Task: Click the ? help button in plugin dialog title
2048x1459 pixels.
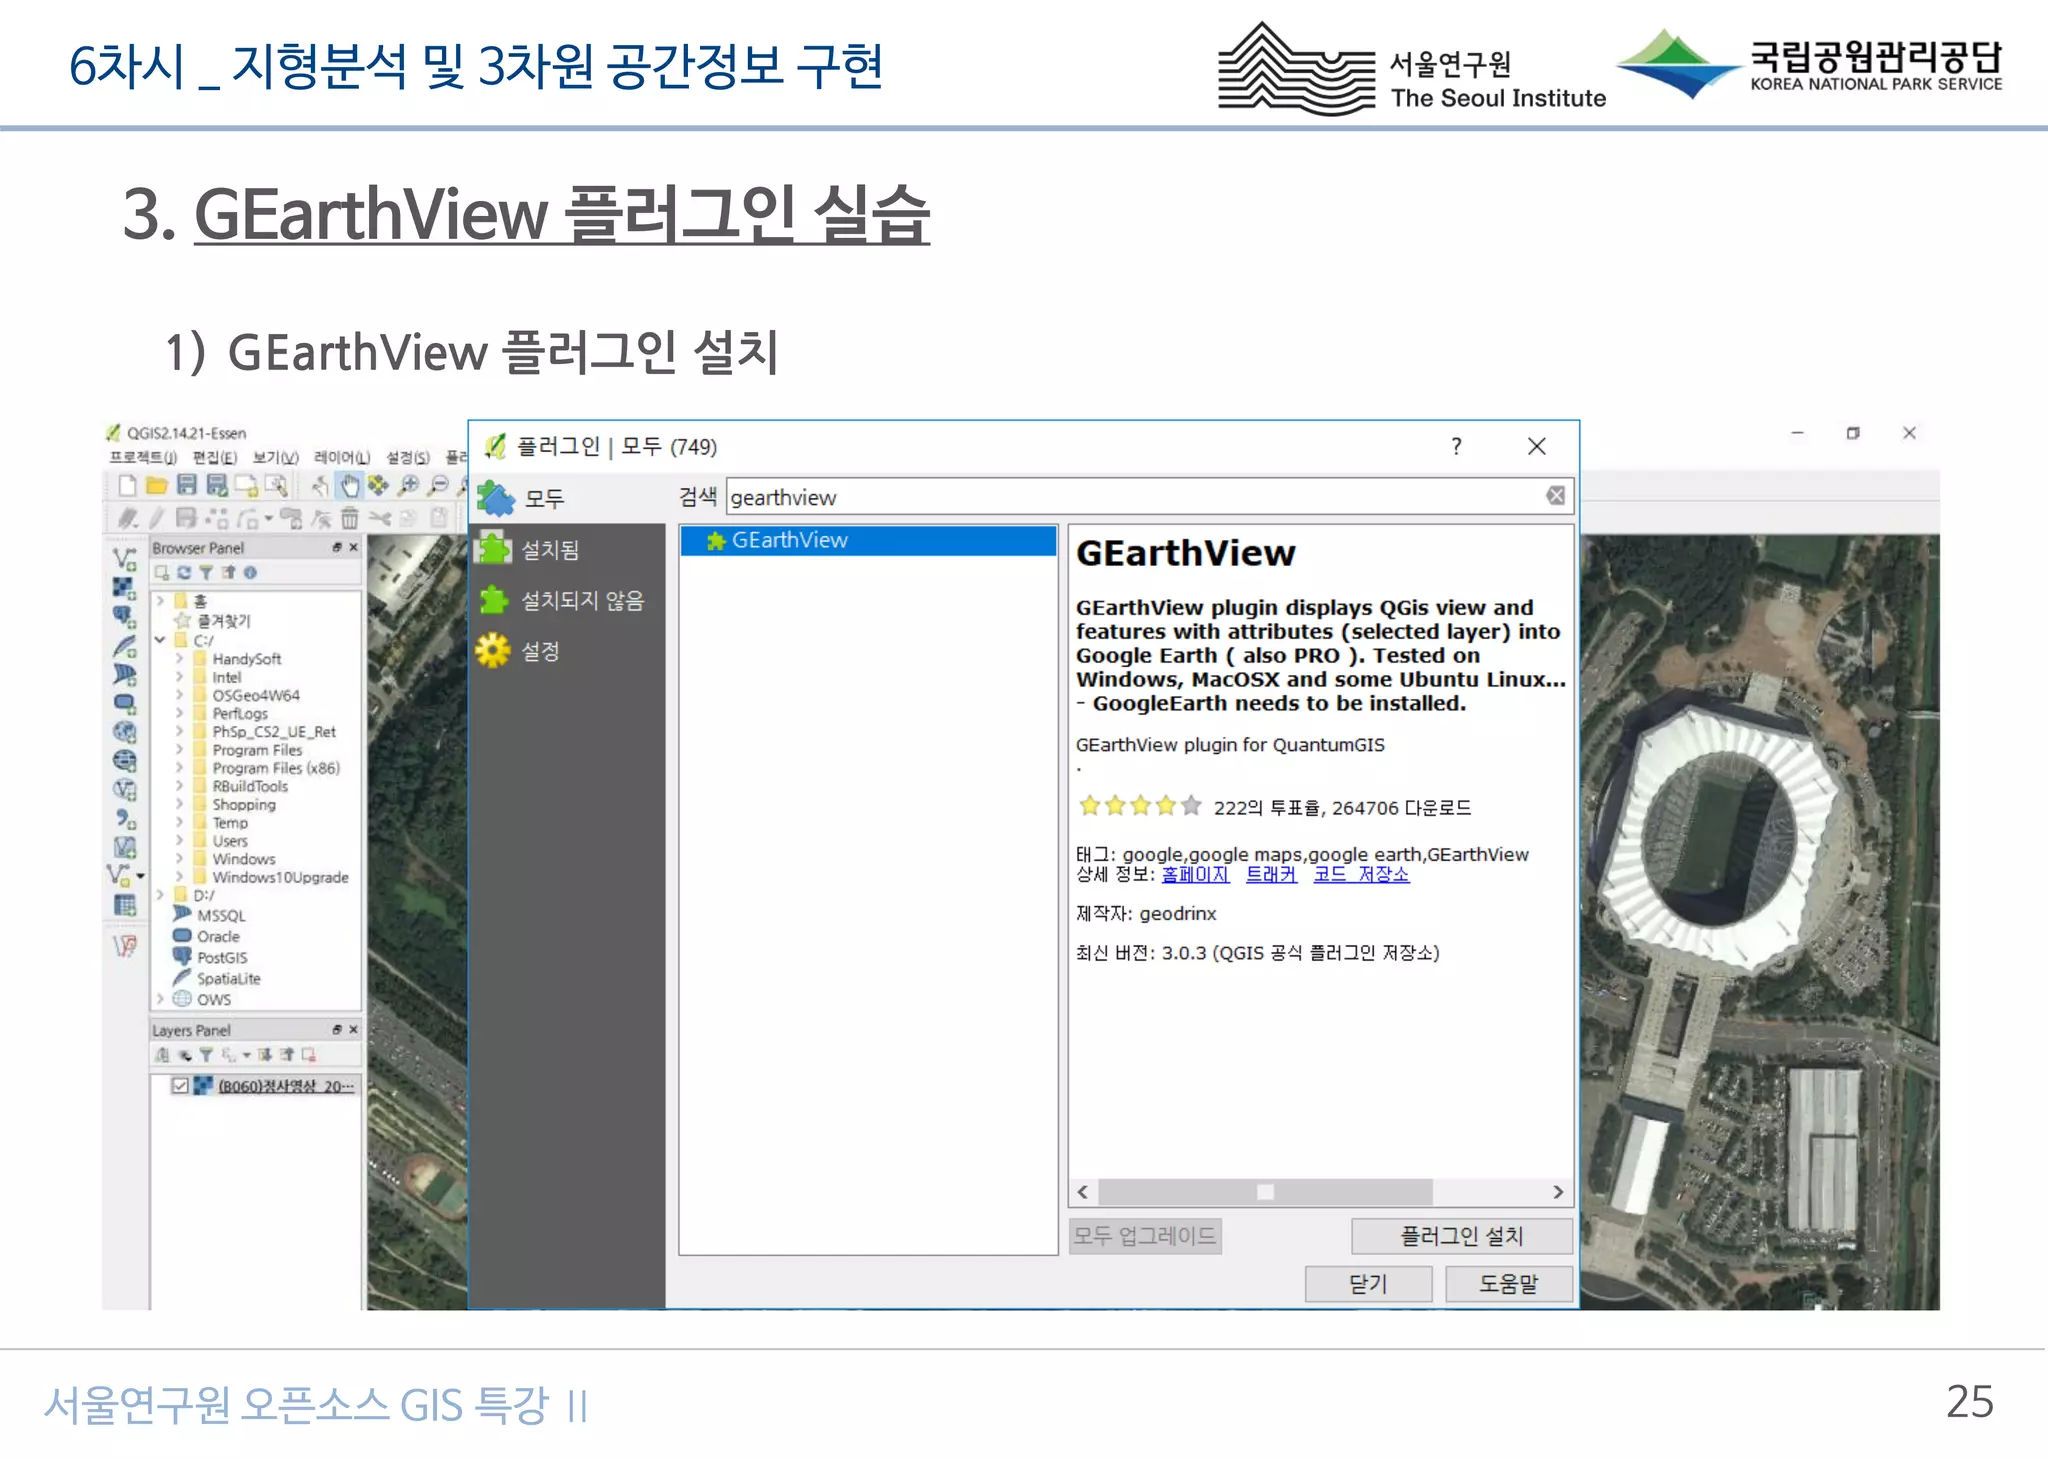Action: point(1456,446)
